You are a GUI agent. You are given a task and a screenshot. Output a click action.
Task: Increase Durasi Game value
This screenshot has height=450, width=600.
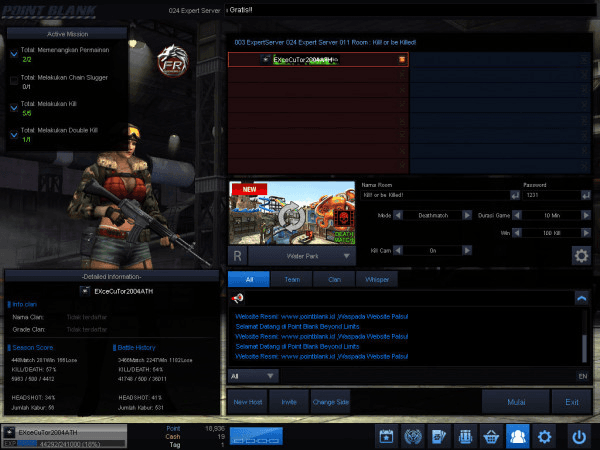click(x=586, y=215)
